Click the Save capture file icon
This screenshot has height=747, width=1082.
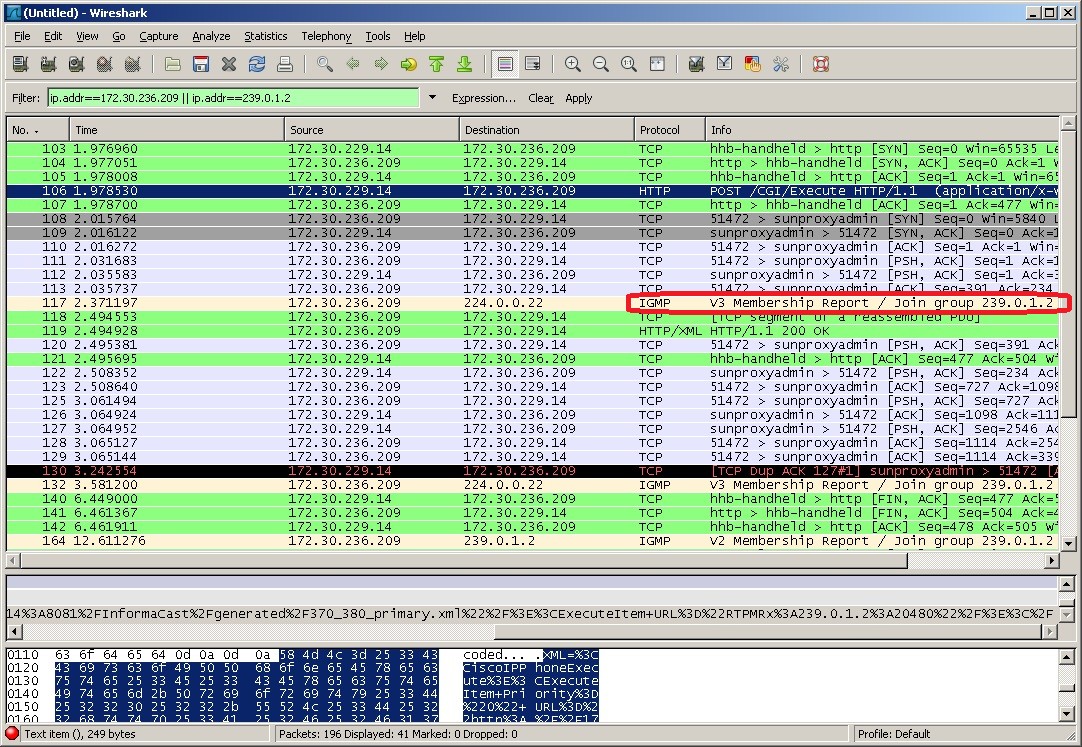[x=201, y=64]
